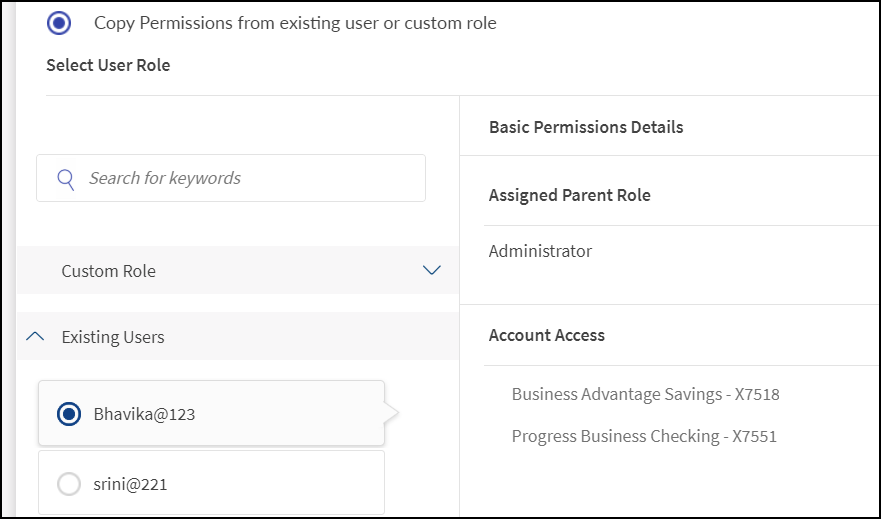Select the Copy Permissions radio button
Viewport: 881px width, 519px height.
coord(59,22)
